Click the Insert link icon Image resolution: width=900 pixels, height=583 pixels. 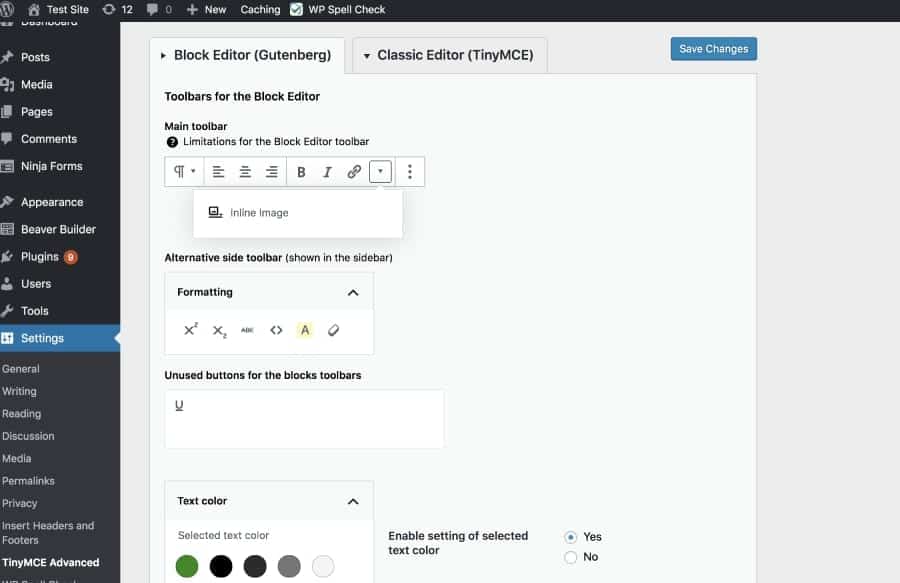pos(354,172)
